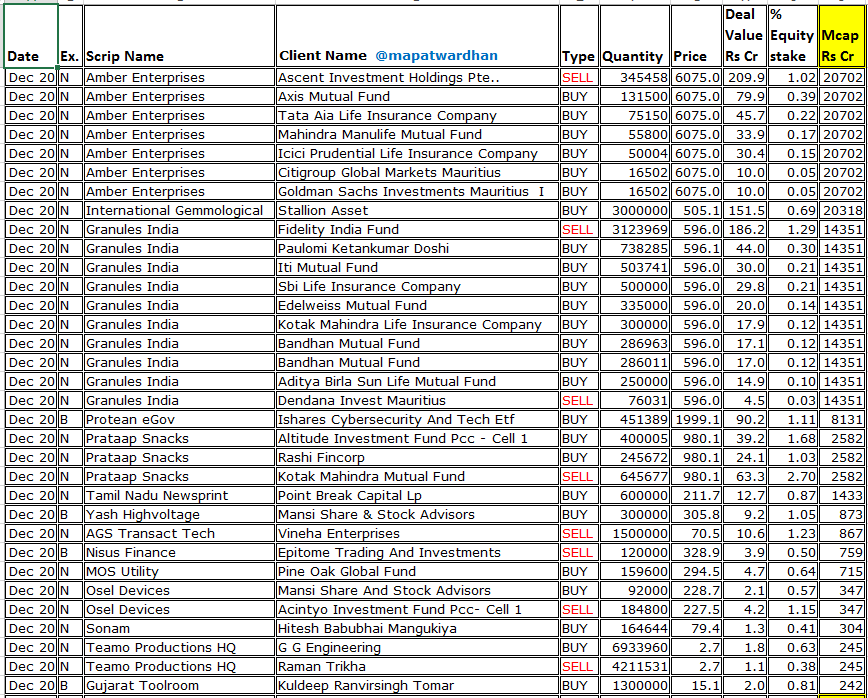Select Kotak Mahindra Life Insurance Company cell
The image size is (868, 698).
[x=417, y=324]
